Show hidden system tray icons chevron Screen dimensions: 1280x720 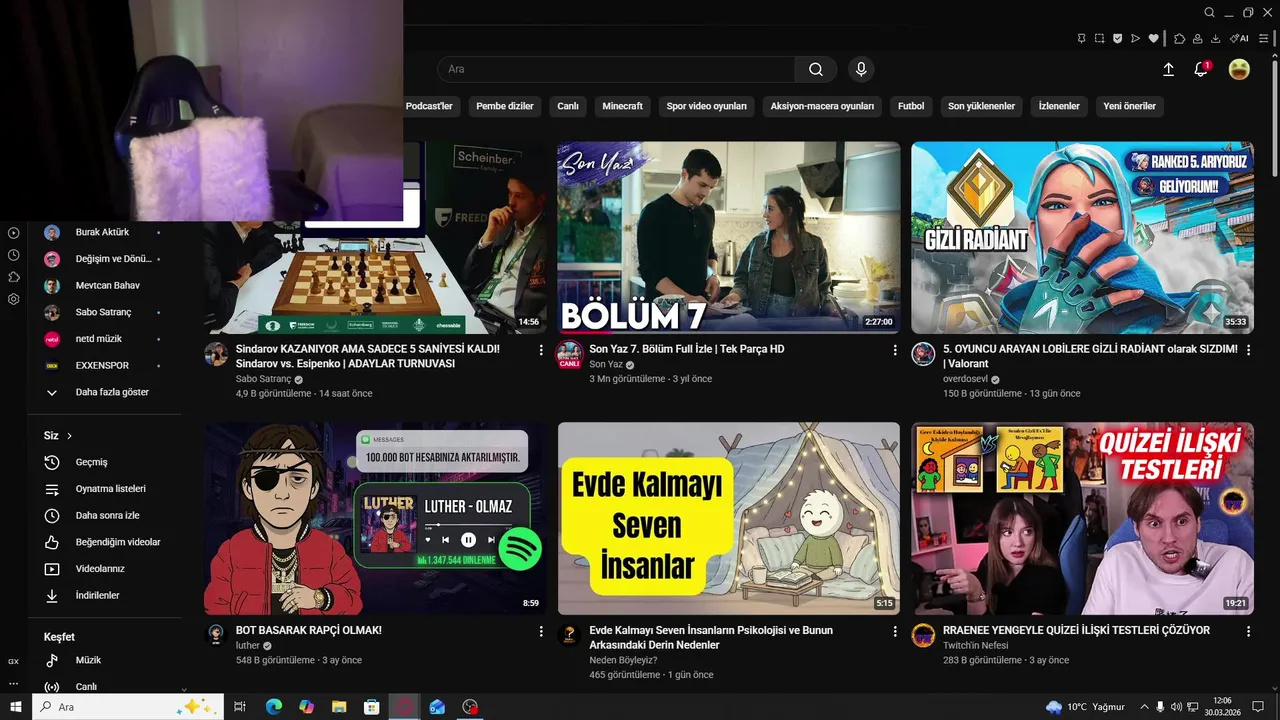tap(1144, 707)
